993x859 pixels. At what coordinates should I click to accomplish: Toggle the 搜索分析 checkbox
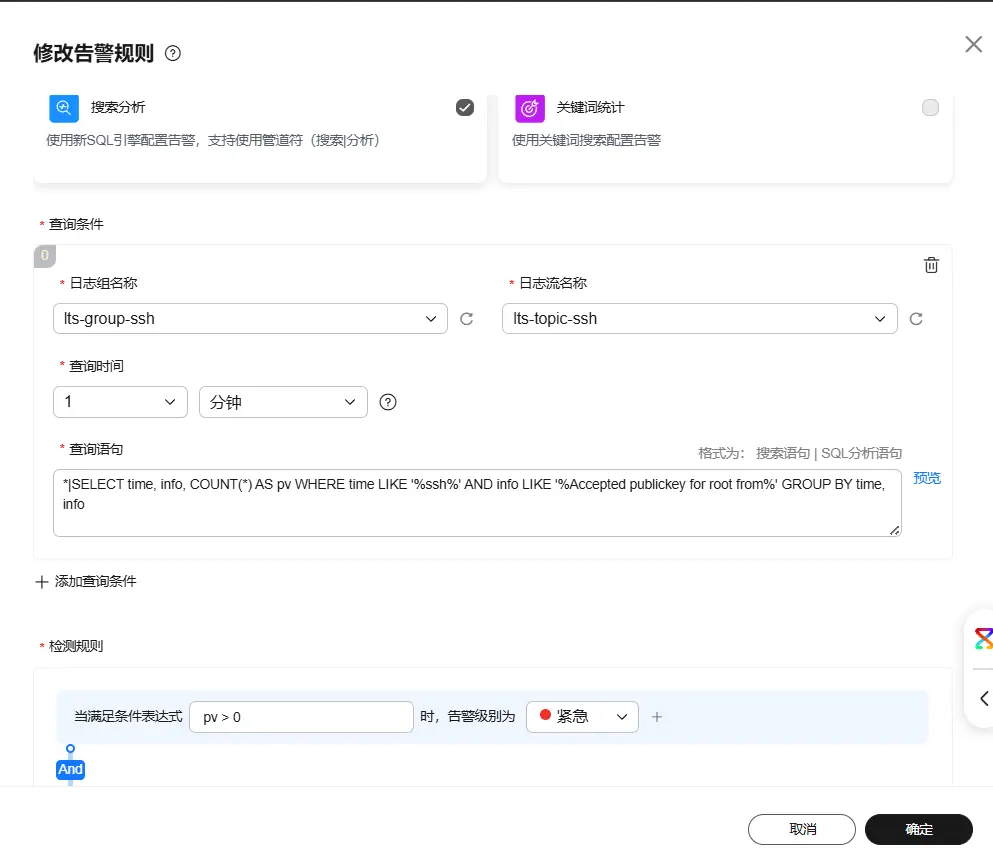[464, 108]
